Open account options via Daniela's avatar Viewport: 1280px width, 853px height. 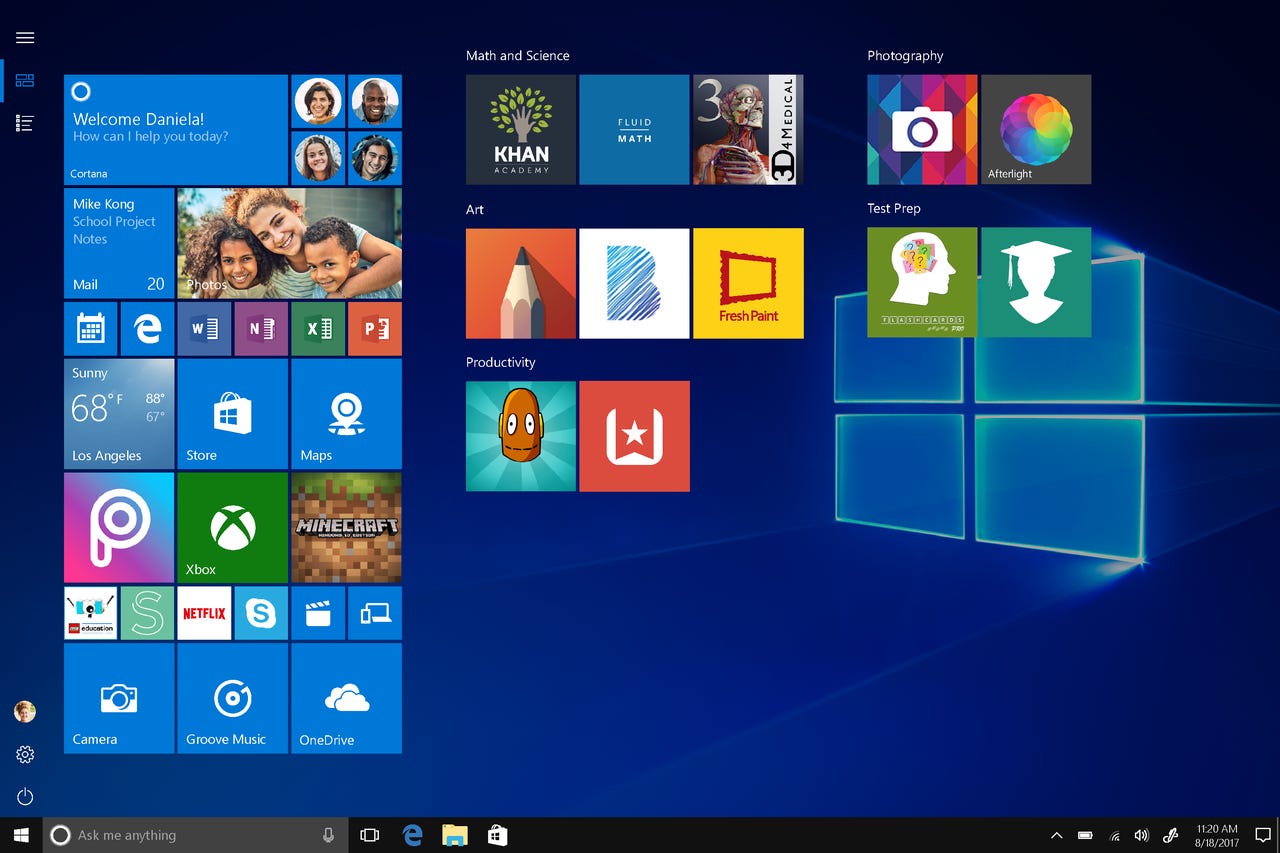point(24,711)
